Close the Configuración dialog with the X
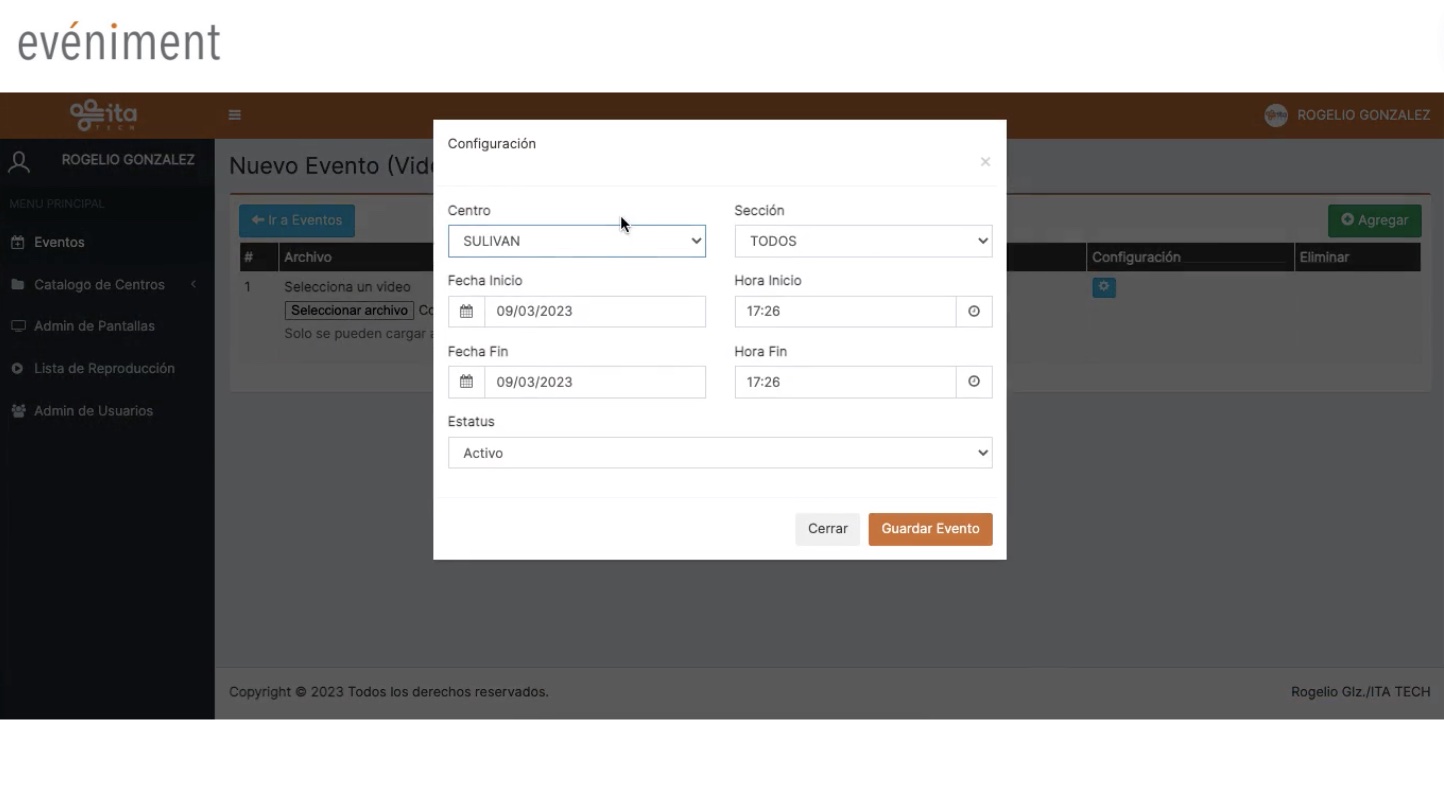The height and width of the screenshot is (810, 1444). (x=985, y=161)
